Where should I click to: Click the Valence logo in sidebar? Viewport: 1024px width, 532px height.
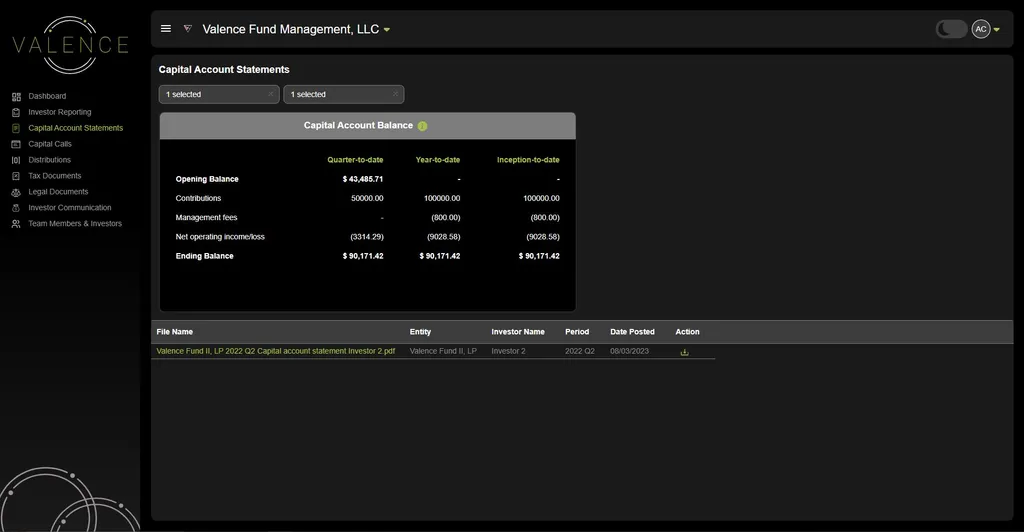70,45
